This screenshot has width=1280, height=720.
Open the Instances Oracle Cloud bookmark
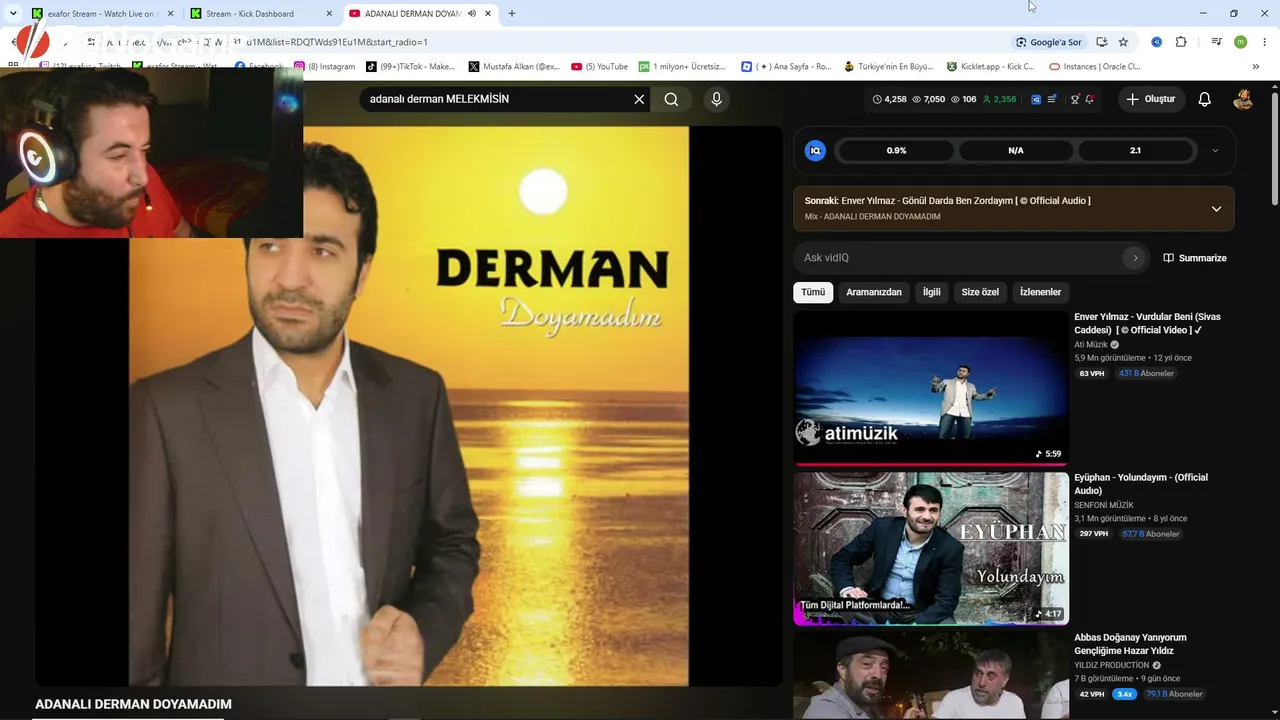(x=1095, y=67)
